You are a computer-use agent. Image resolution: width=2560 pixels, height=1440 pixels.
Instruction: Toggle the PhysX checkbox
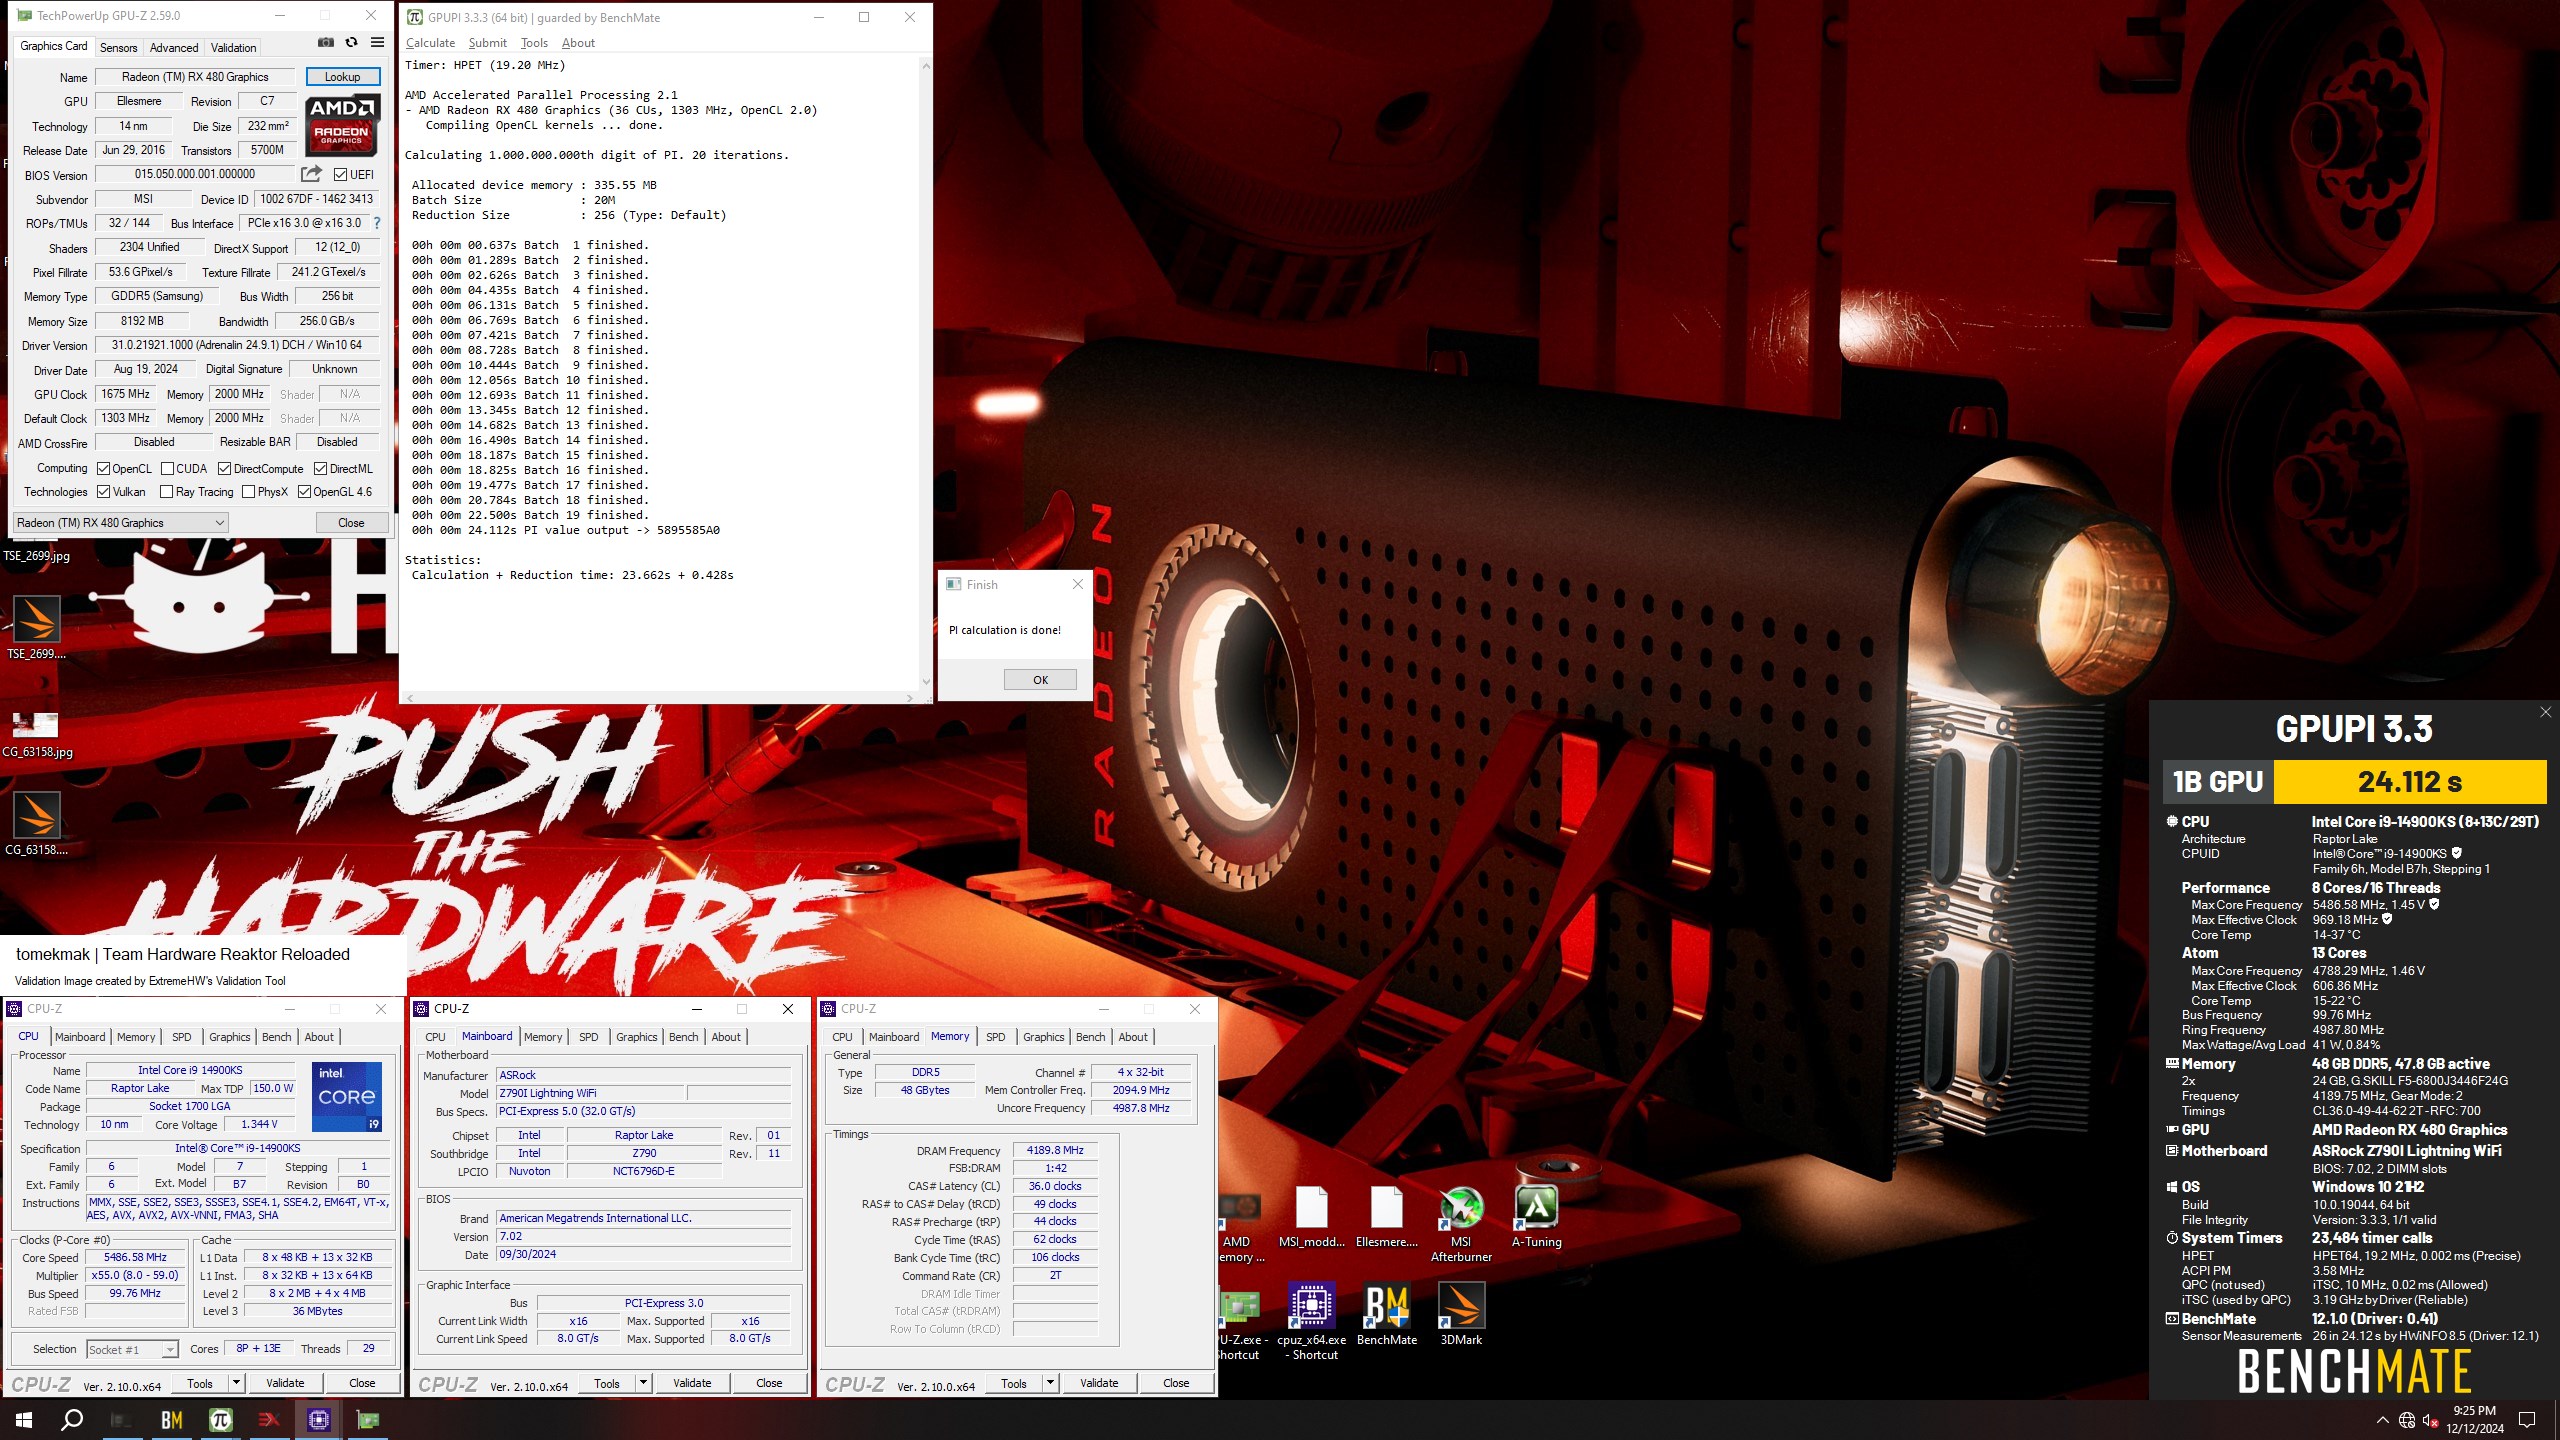(248, 492)
